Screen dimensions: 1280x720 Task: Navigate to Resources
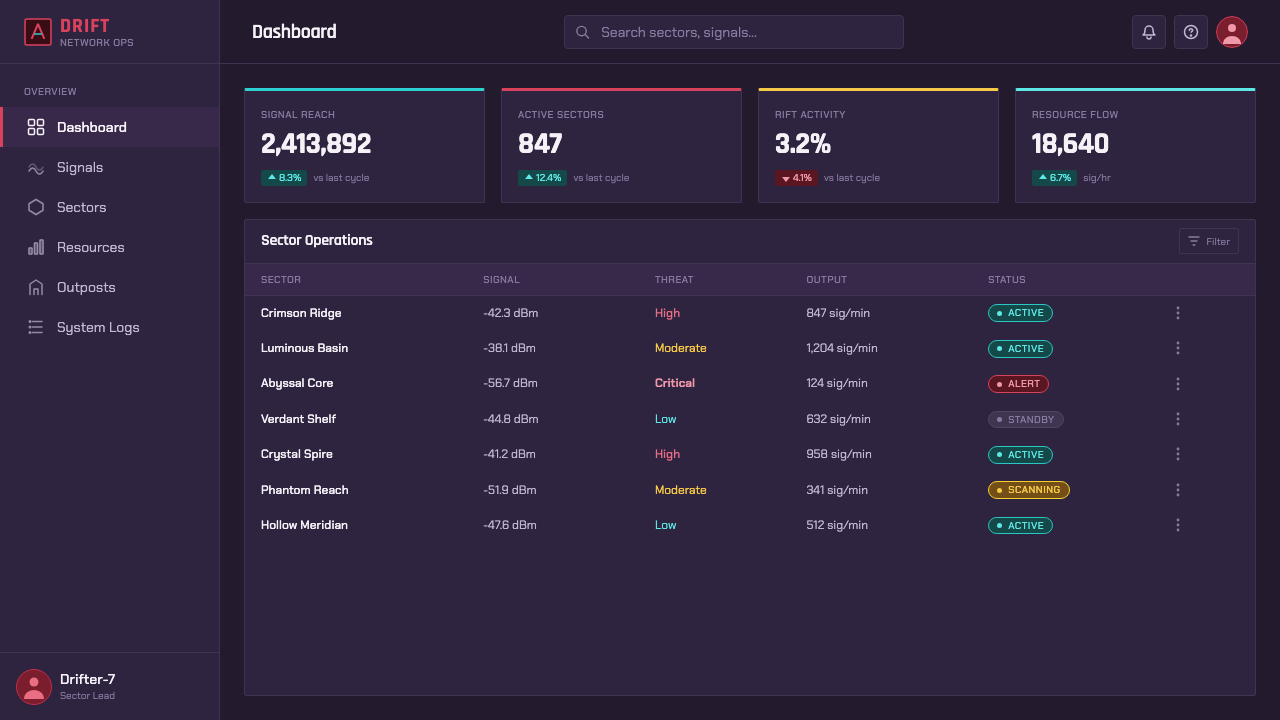pos(110,247)
